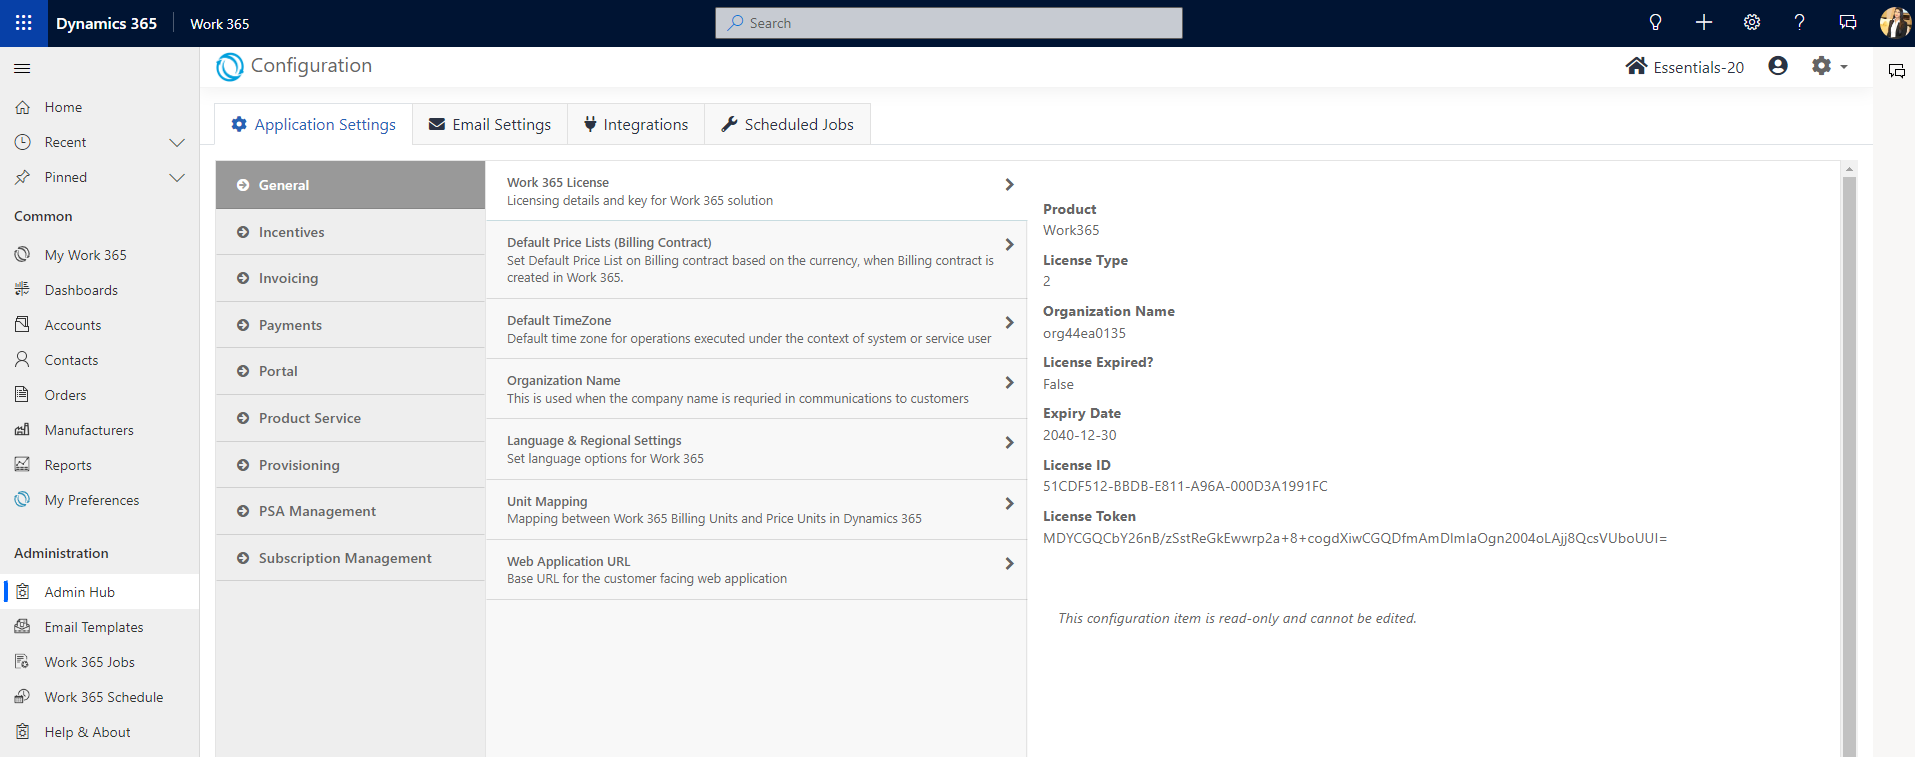
Task: Click the Reports icon in sidebar
Action: [22, 465]
